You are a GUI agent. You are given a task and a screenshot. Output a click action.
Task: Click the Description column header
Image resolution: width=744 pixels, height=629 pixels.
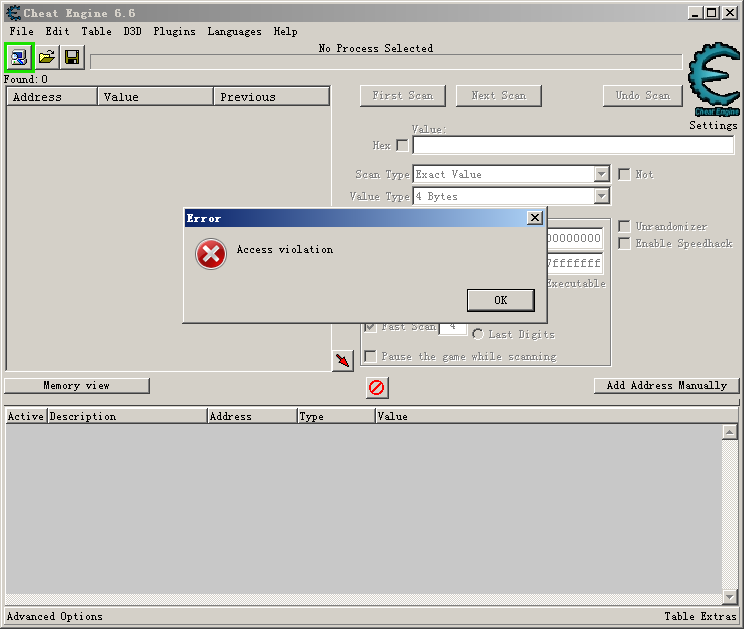point(127,416)
